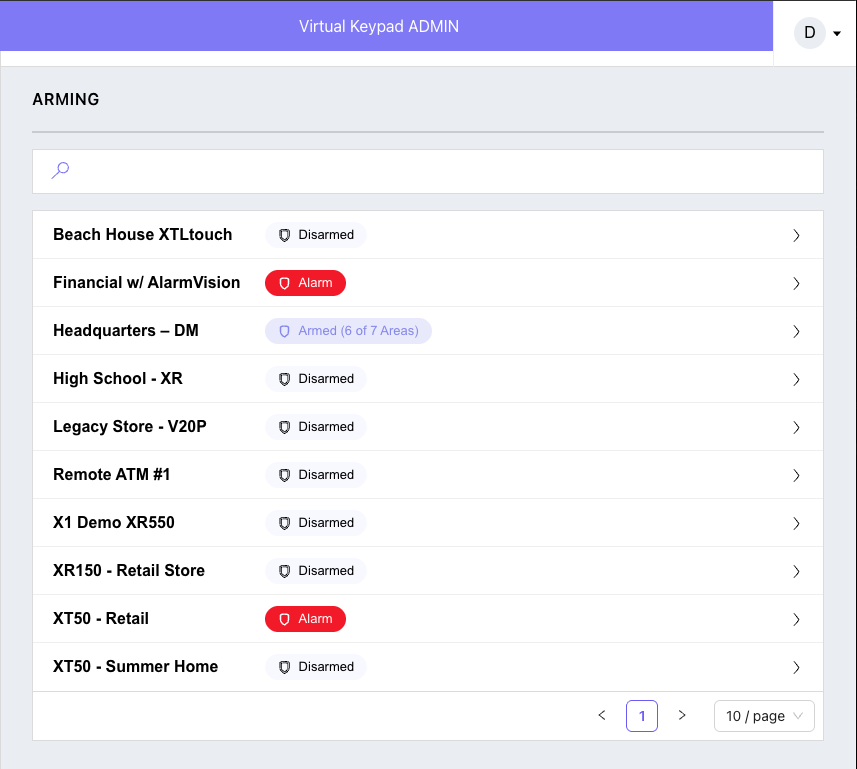Screen dimensions: 857x769
Task: Expand the X1 Demo XR550 row chevron
Action: [796, 524]
